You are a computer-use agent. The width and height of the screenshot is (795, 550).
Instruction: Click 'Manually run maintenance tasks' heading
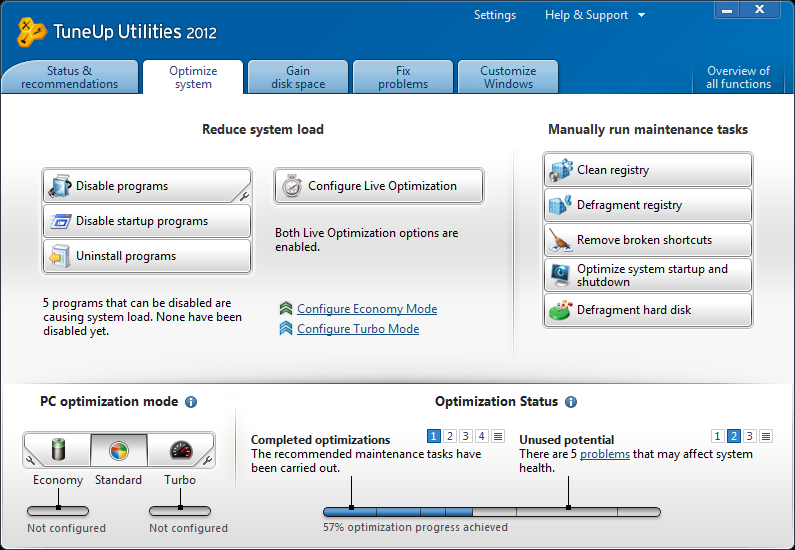click(648, 130)
